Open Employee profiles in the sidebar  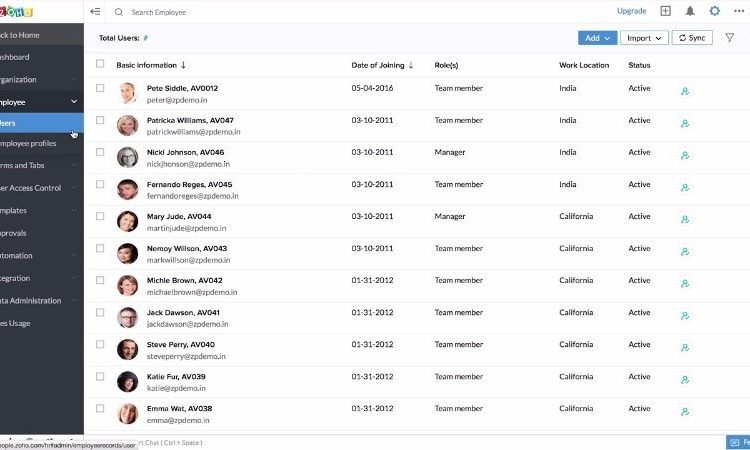[x=30, y=144]
